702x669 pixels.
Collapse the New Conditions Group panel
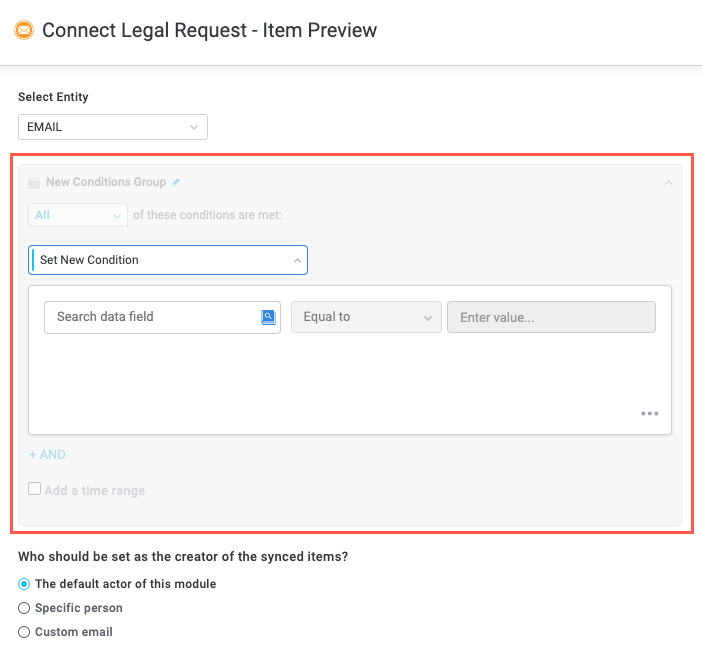point(668,183)
